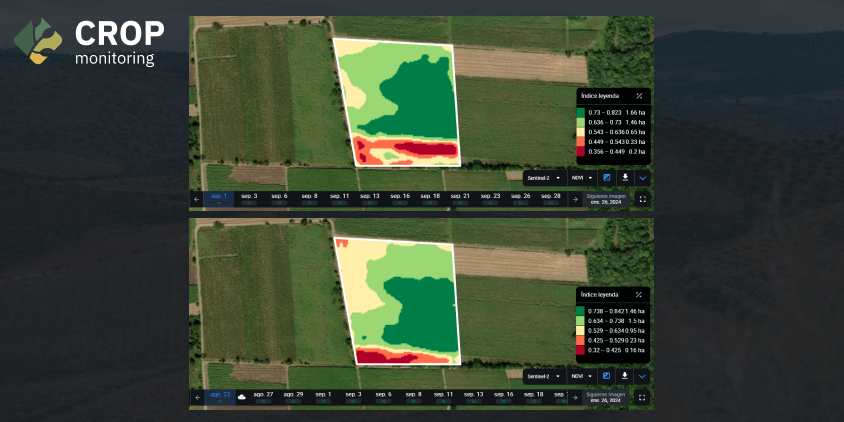
Task: Download the bottom map NDVI image
Action: 625,376
